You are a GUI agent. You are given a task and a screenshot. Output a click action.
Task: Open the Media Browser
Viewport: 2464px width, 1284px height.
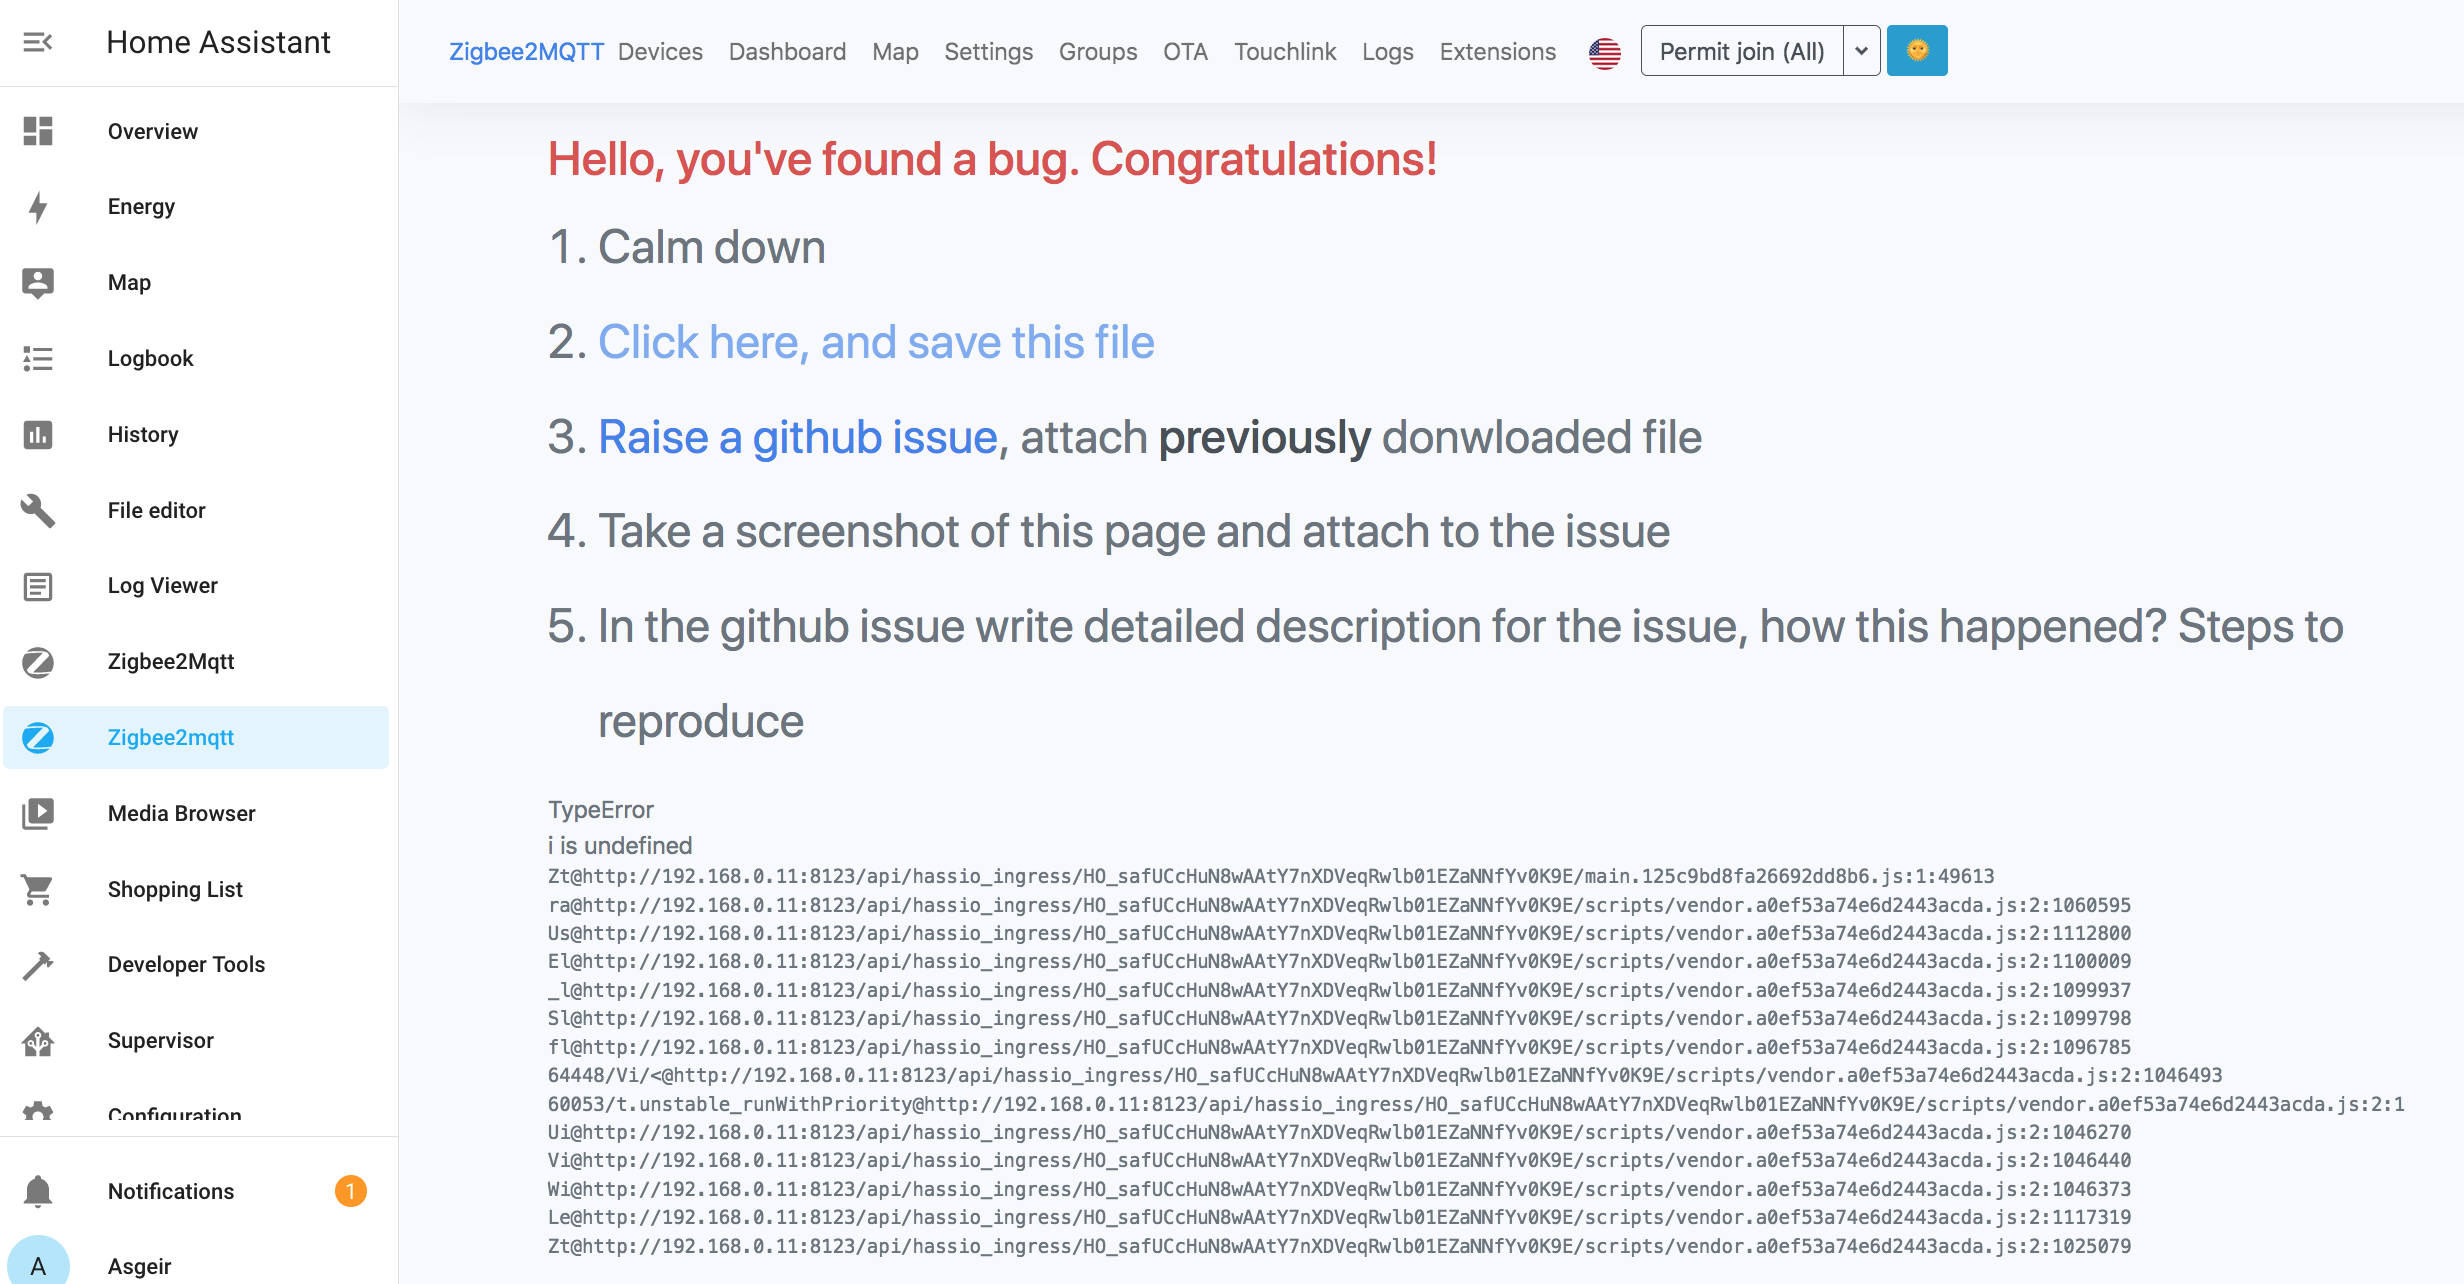181,813
